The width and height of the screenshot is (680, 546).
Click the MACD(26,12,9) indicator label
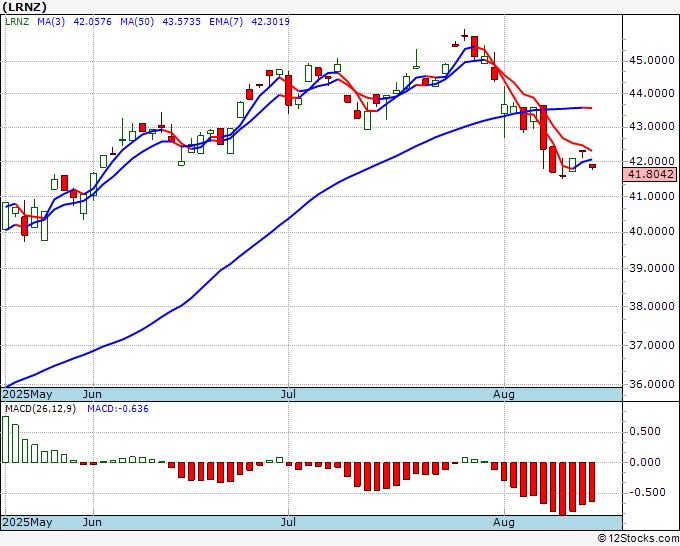tap(40, 409)
